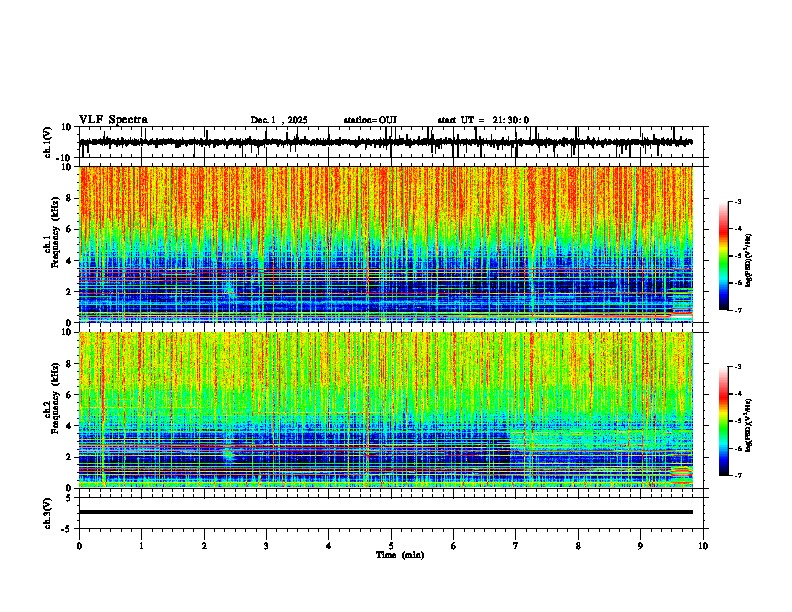Click the "-5" tick on ch.3(V) axis
Viewport: 792px width, 612px height.
tap(66, 529)
